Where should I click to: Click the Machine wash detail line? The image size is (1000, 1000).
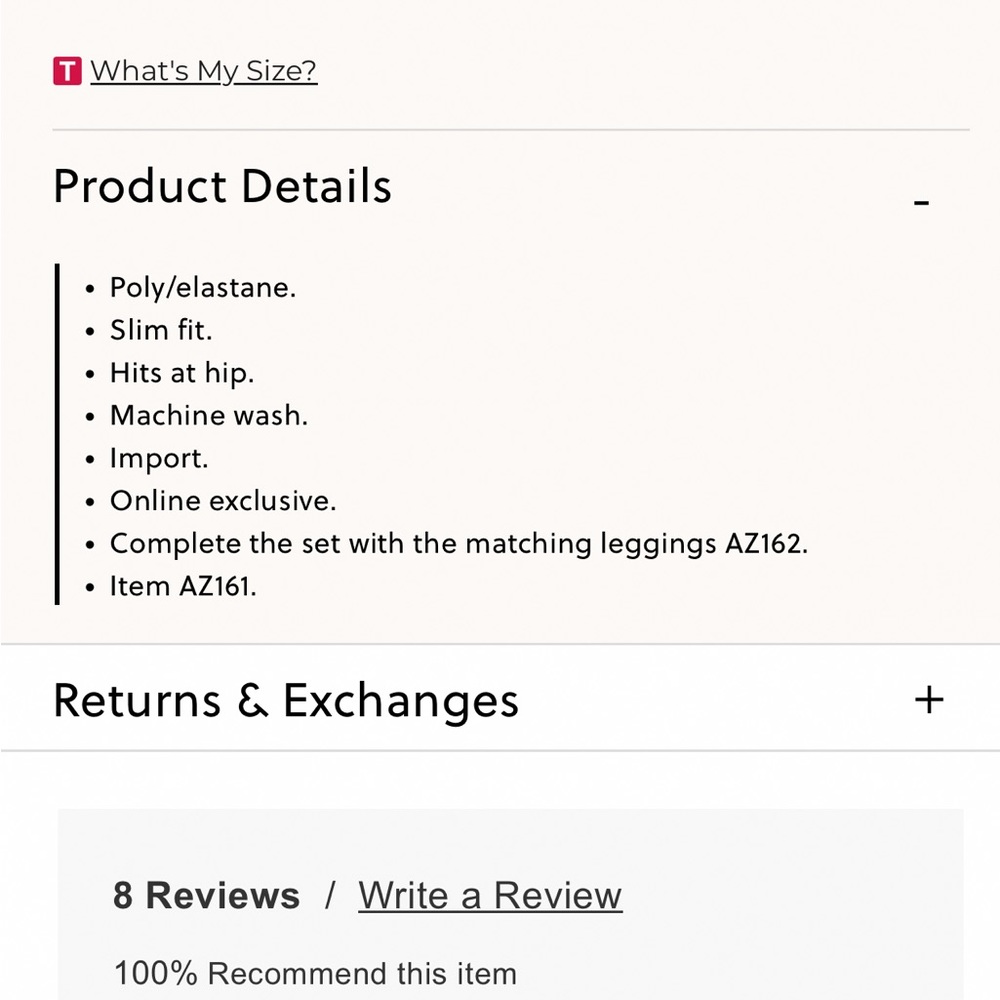click(x=209, y=415)
